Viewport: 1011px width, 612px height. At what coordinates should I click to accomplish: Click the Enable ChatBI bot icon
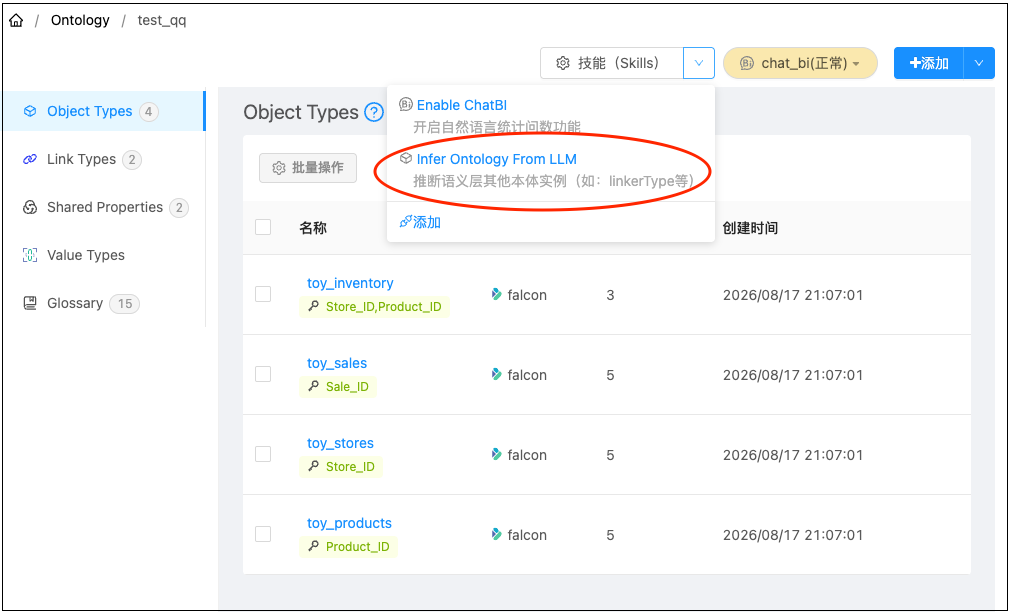click(406, 104)
